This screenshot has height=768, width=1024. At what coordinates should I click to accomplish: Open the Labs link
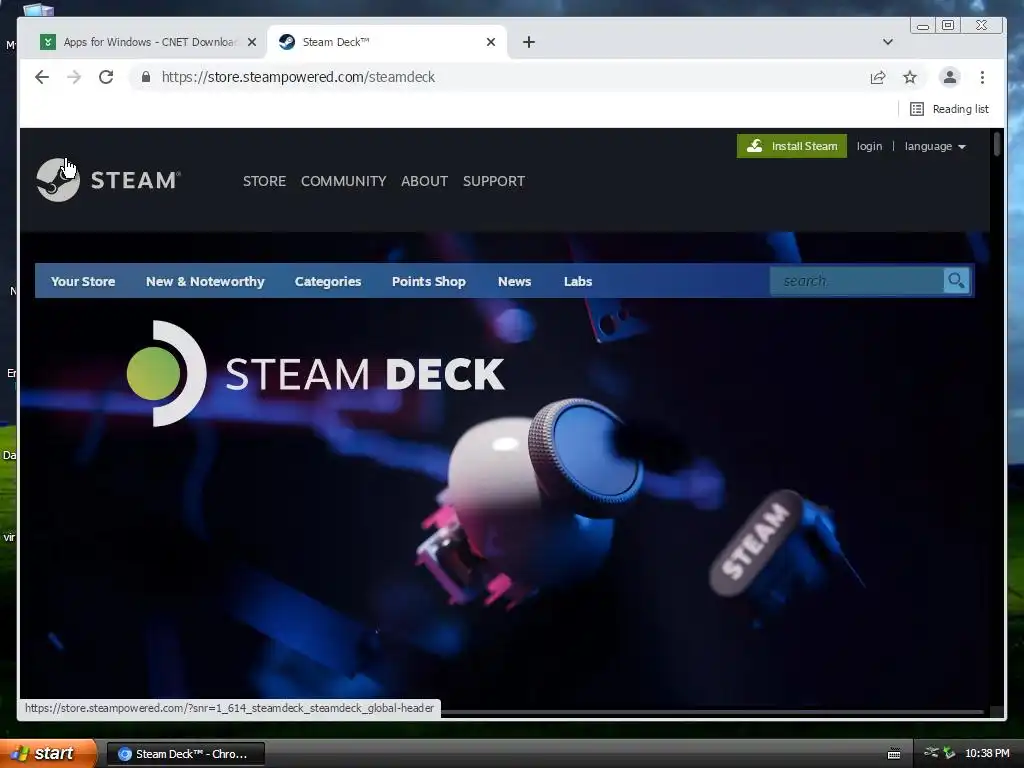coord(578,281)
